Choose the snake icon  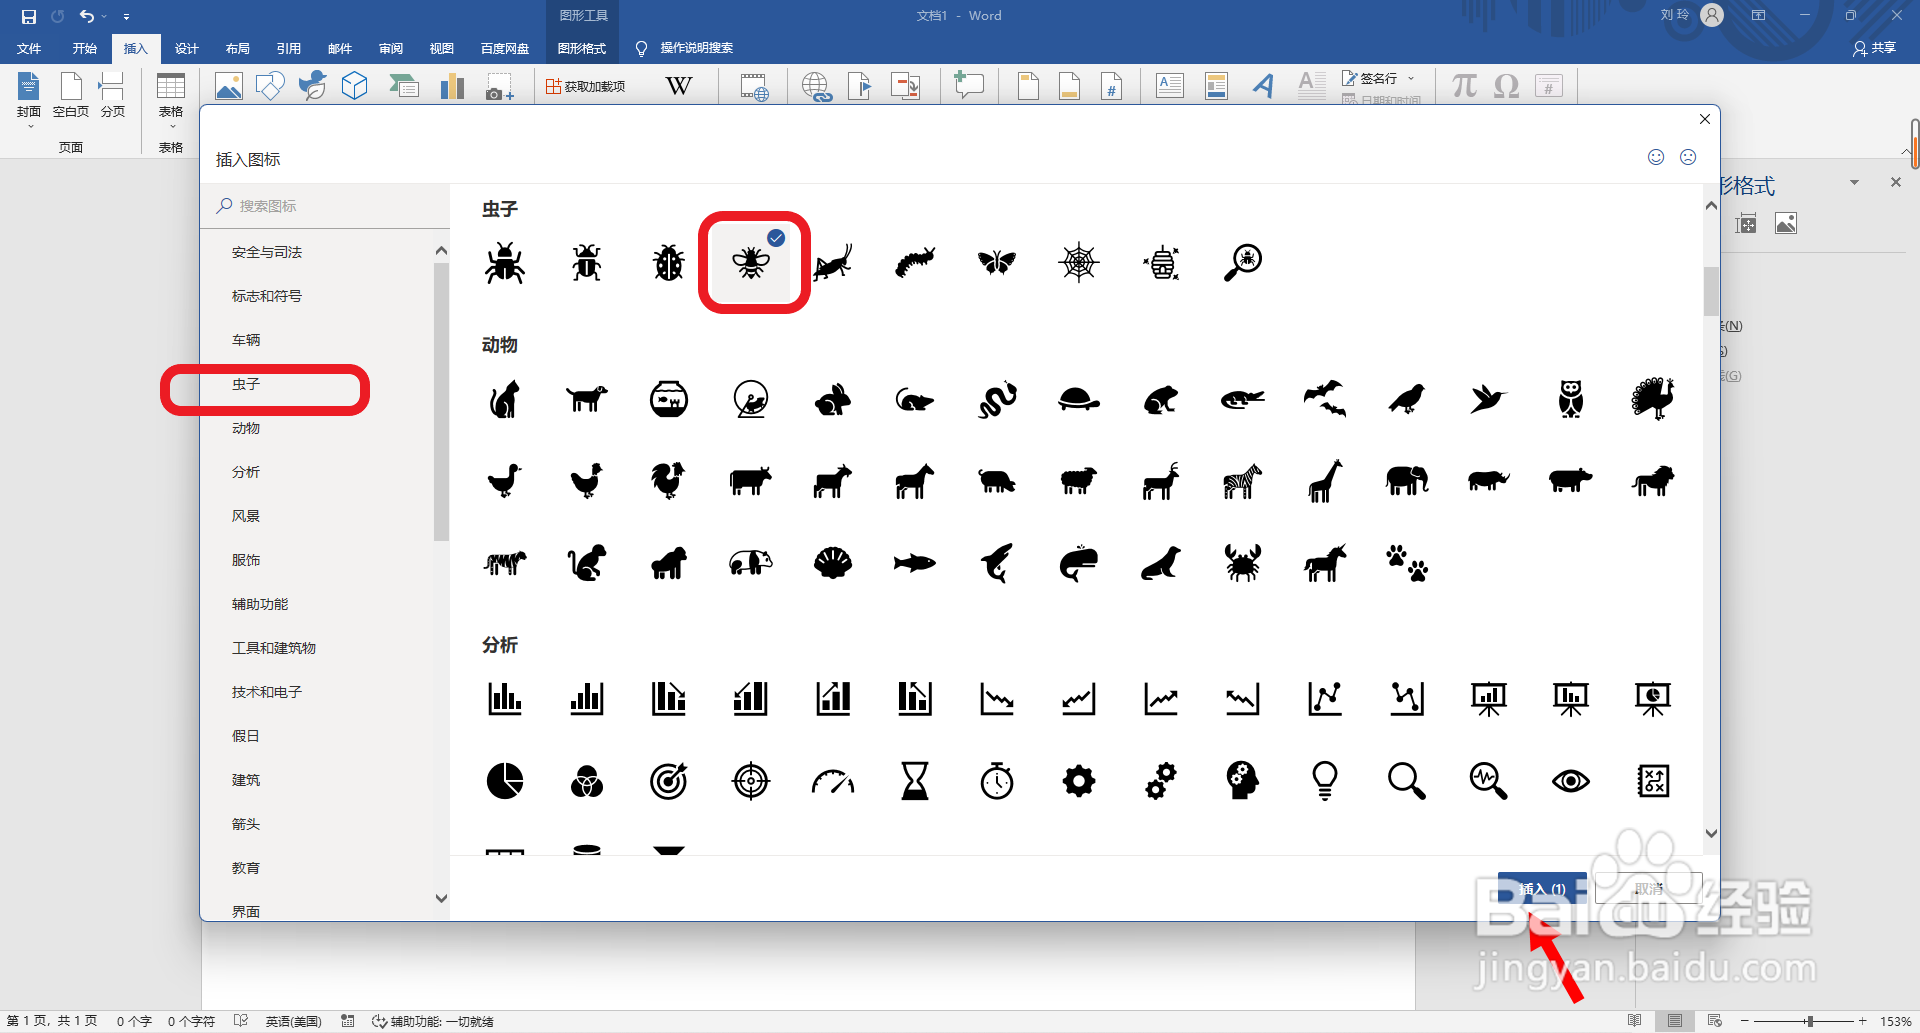(x=997, y=399)
